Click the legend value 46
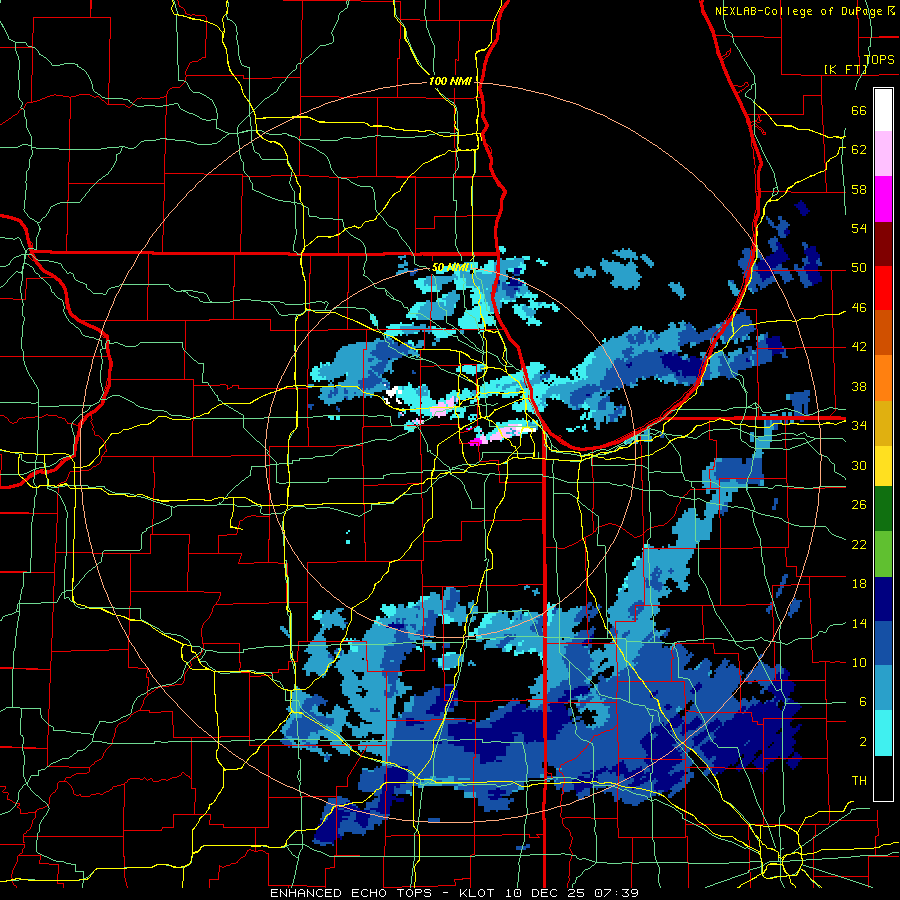This screenshot has width=900, height=900. pyautogui.click(x=859, y=308)
